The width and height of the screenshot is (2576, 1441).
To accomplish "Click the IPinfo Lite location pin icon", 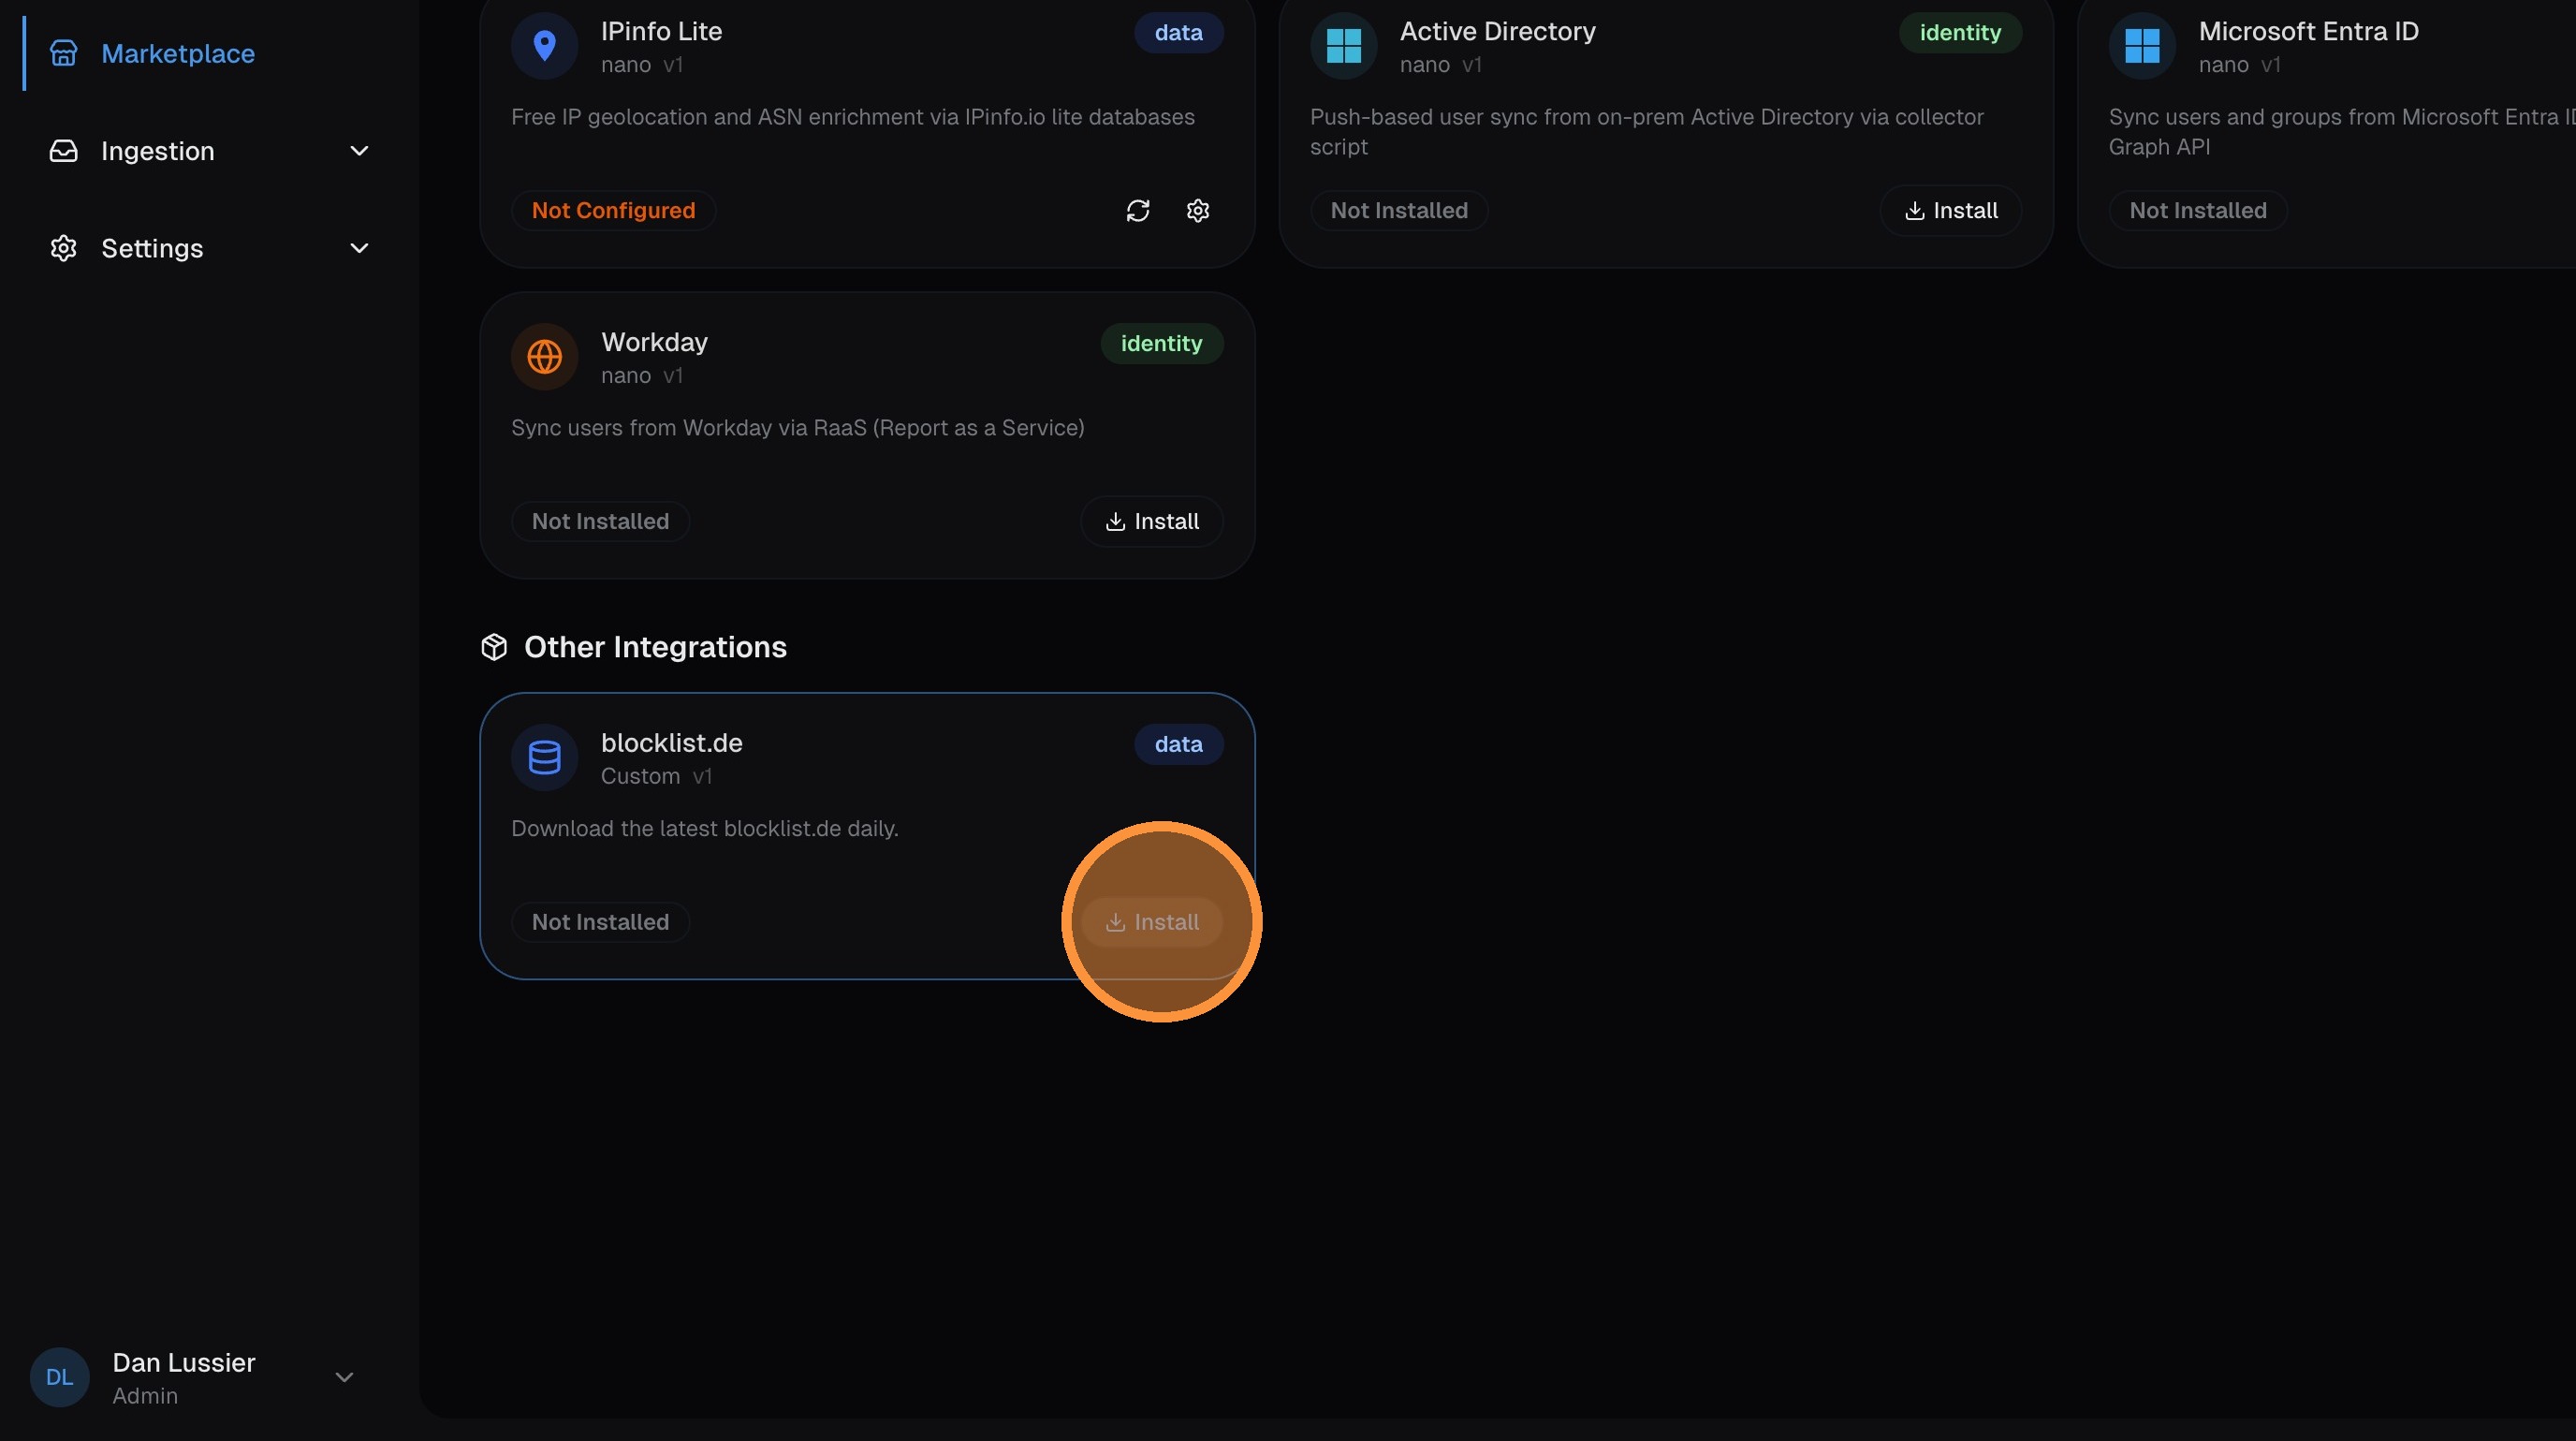I will point(544,46).
